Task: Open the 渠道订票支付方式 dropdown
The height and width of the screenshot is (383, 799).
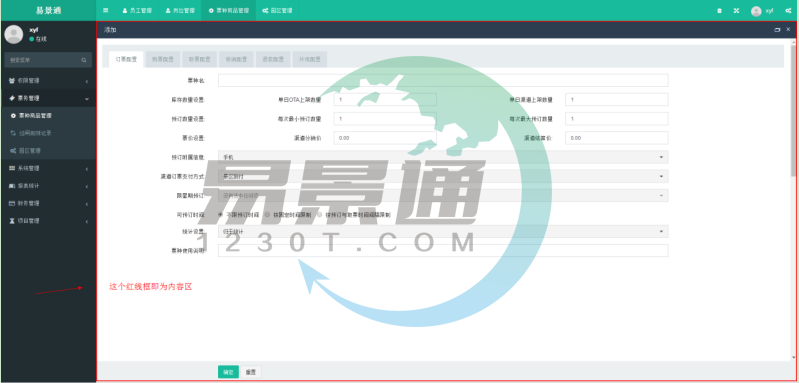Action: [x=443, y=176]
